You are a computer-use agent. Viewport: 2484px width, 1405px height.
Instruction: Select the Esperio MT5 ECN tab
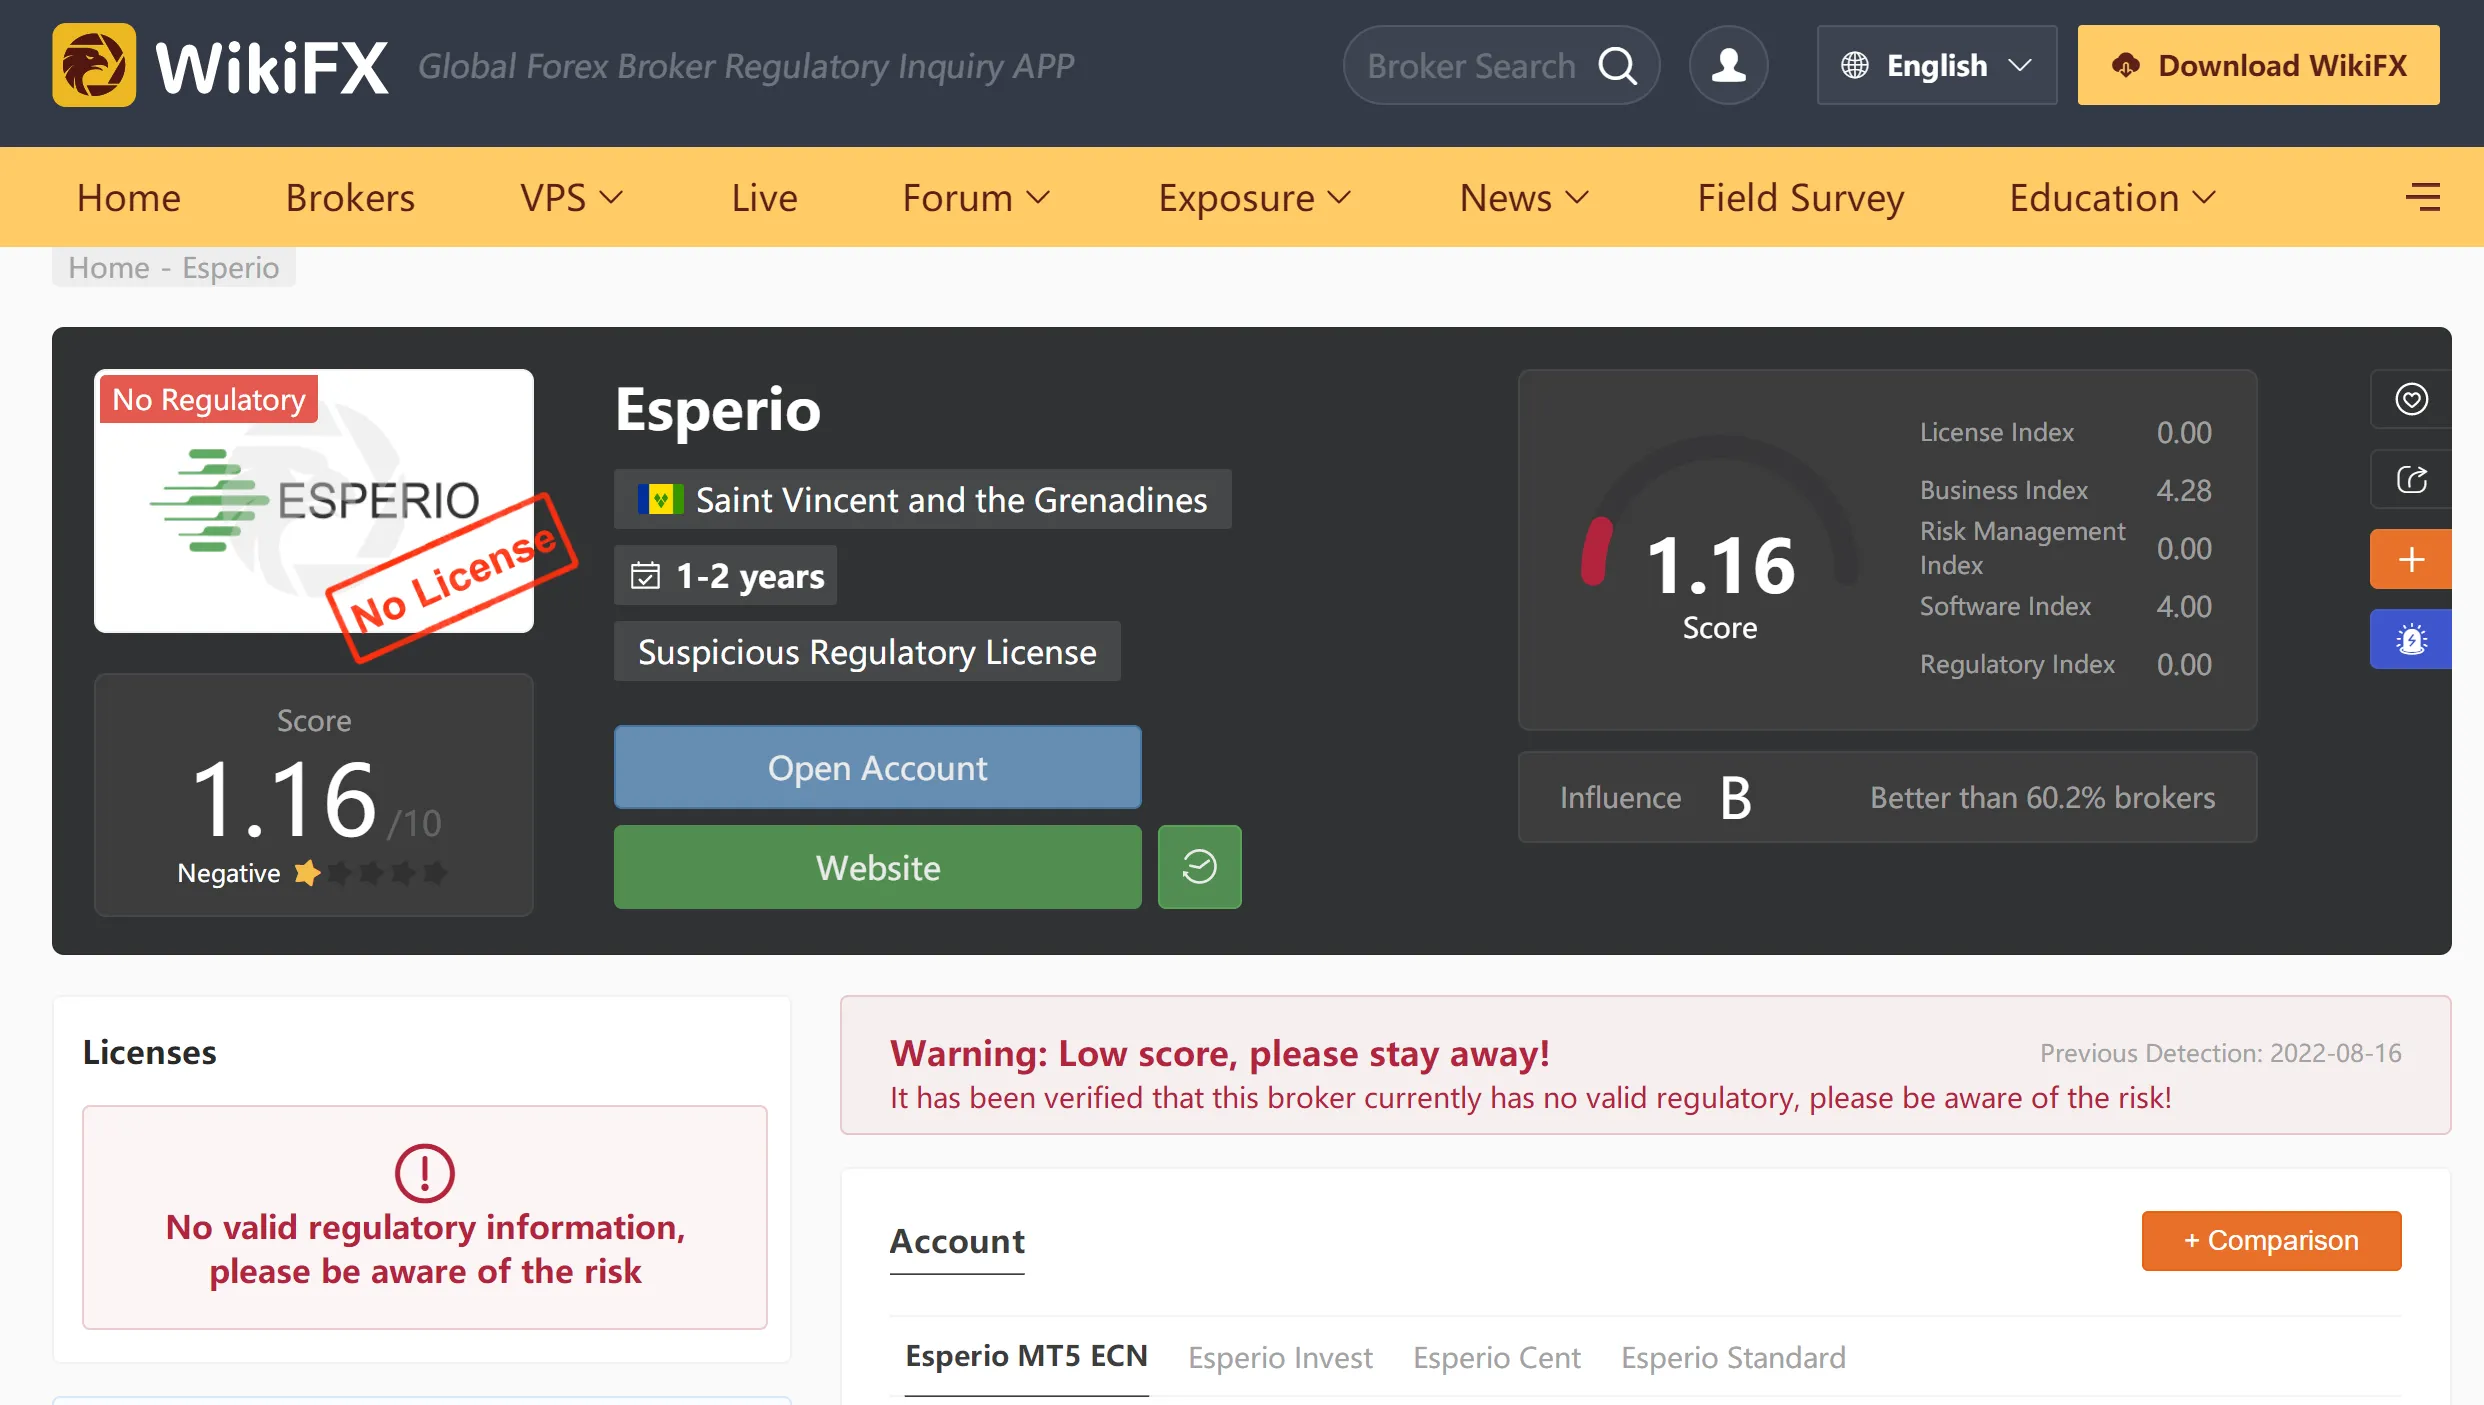[1026, 1356]
